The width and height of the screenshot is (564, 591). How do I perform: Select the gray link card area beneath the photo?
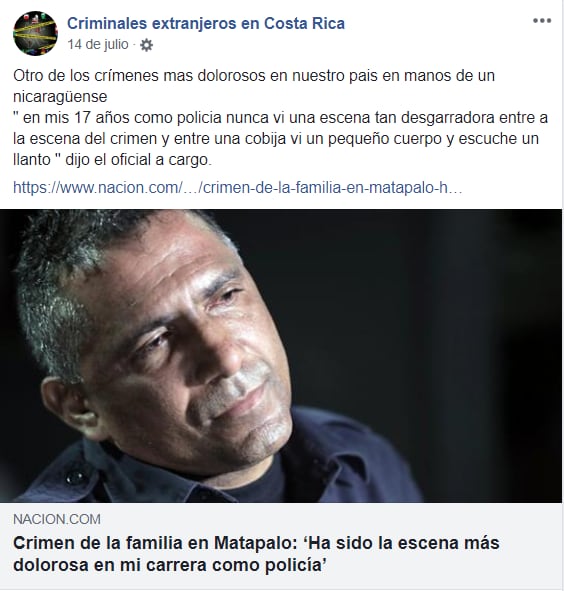[x=281, y=545]
